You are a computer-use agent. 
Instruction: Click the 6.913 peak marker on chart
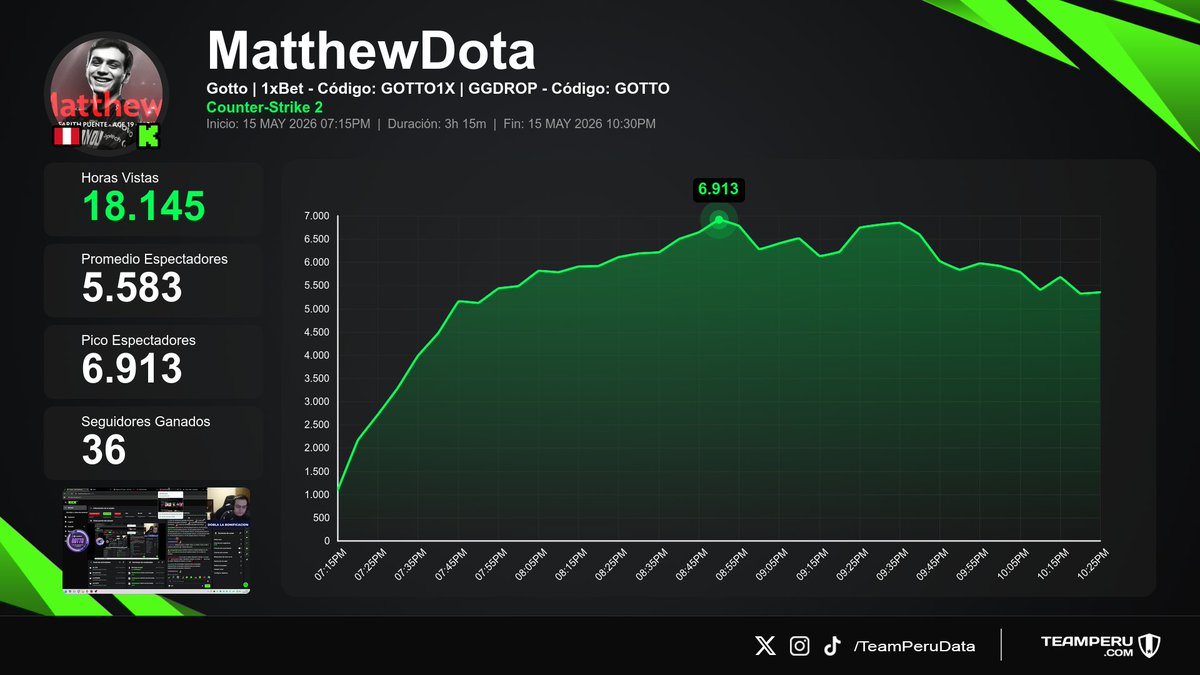point(718,220)
